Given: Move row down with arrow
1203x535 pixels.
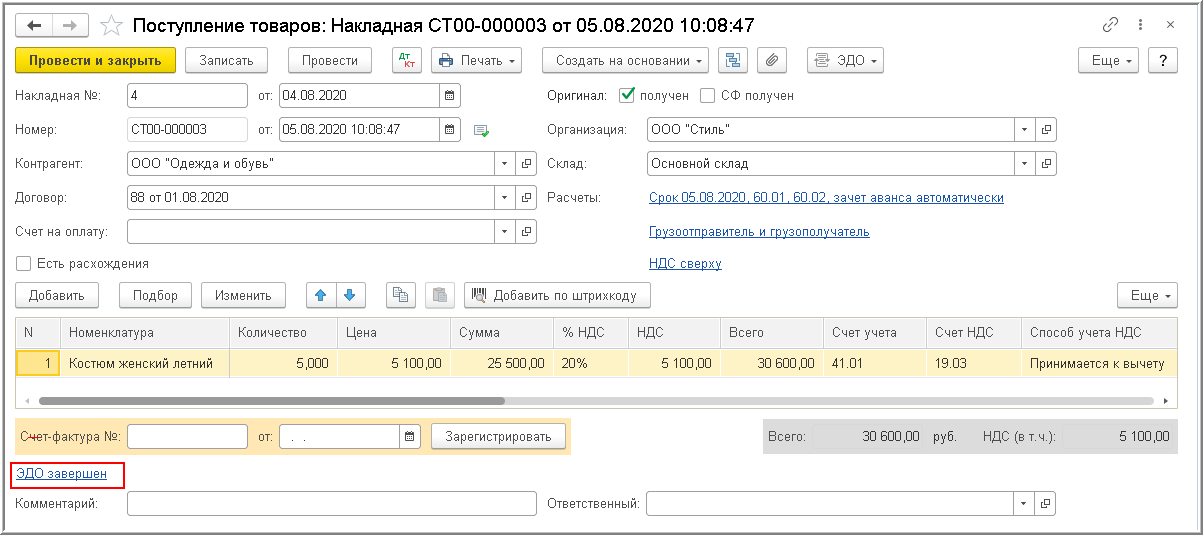Looking at the screenshot, I should pos(350,295).
